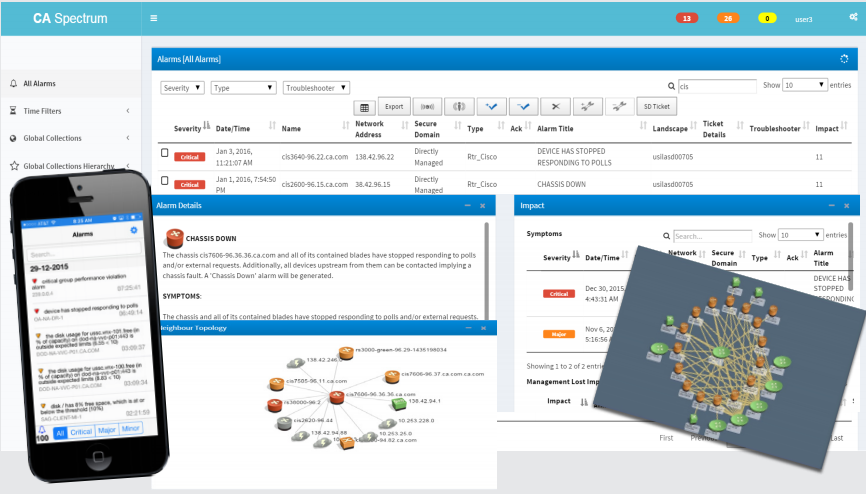Click the clear alarm X icon
The image size is (866, 494).
point(556,107)
